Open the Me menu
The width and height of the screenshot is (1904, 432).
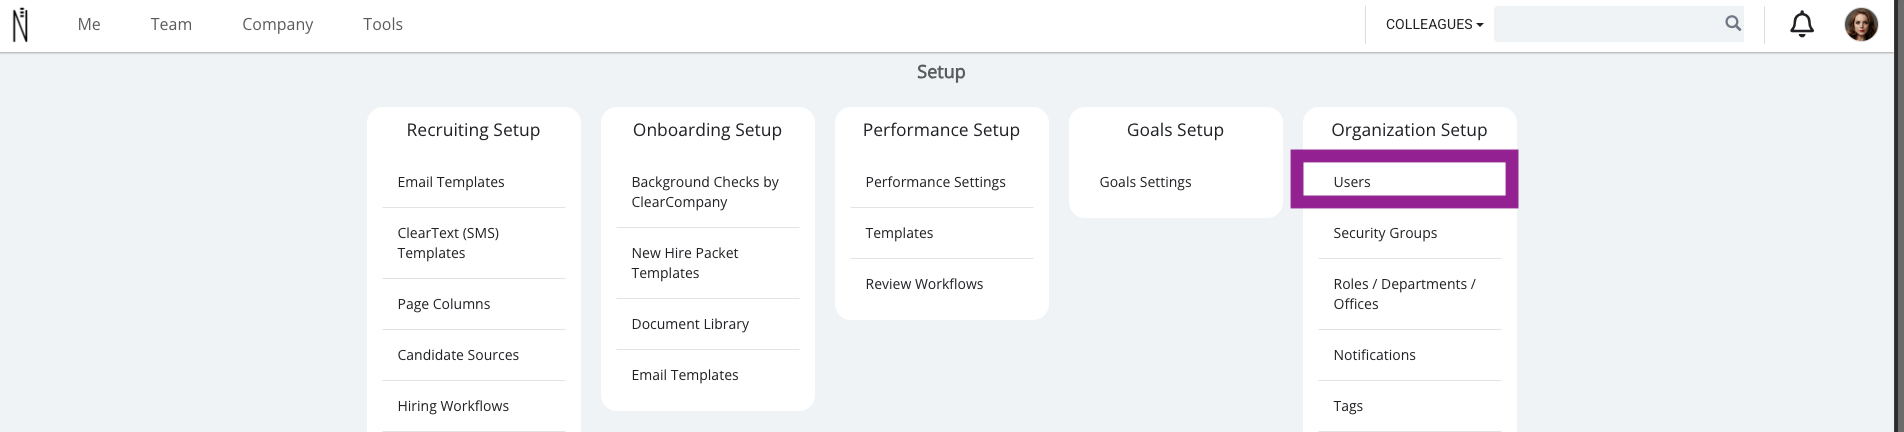pyautogui.click(x=89, y=24)
